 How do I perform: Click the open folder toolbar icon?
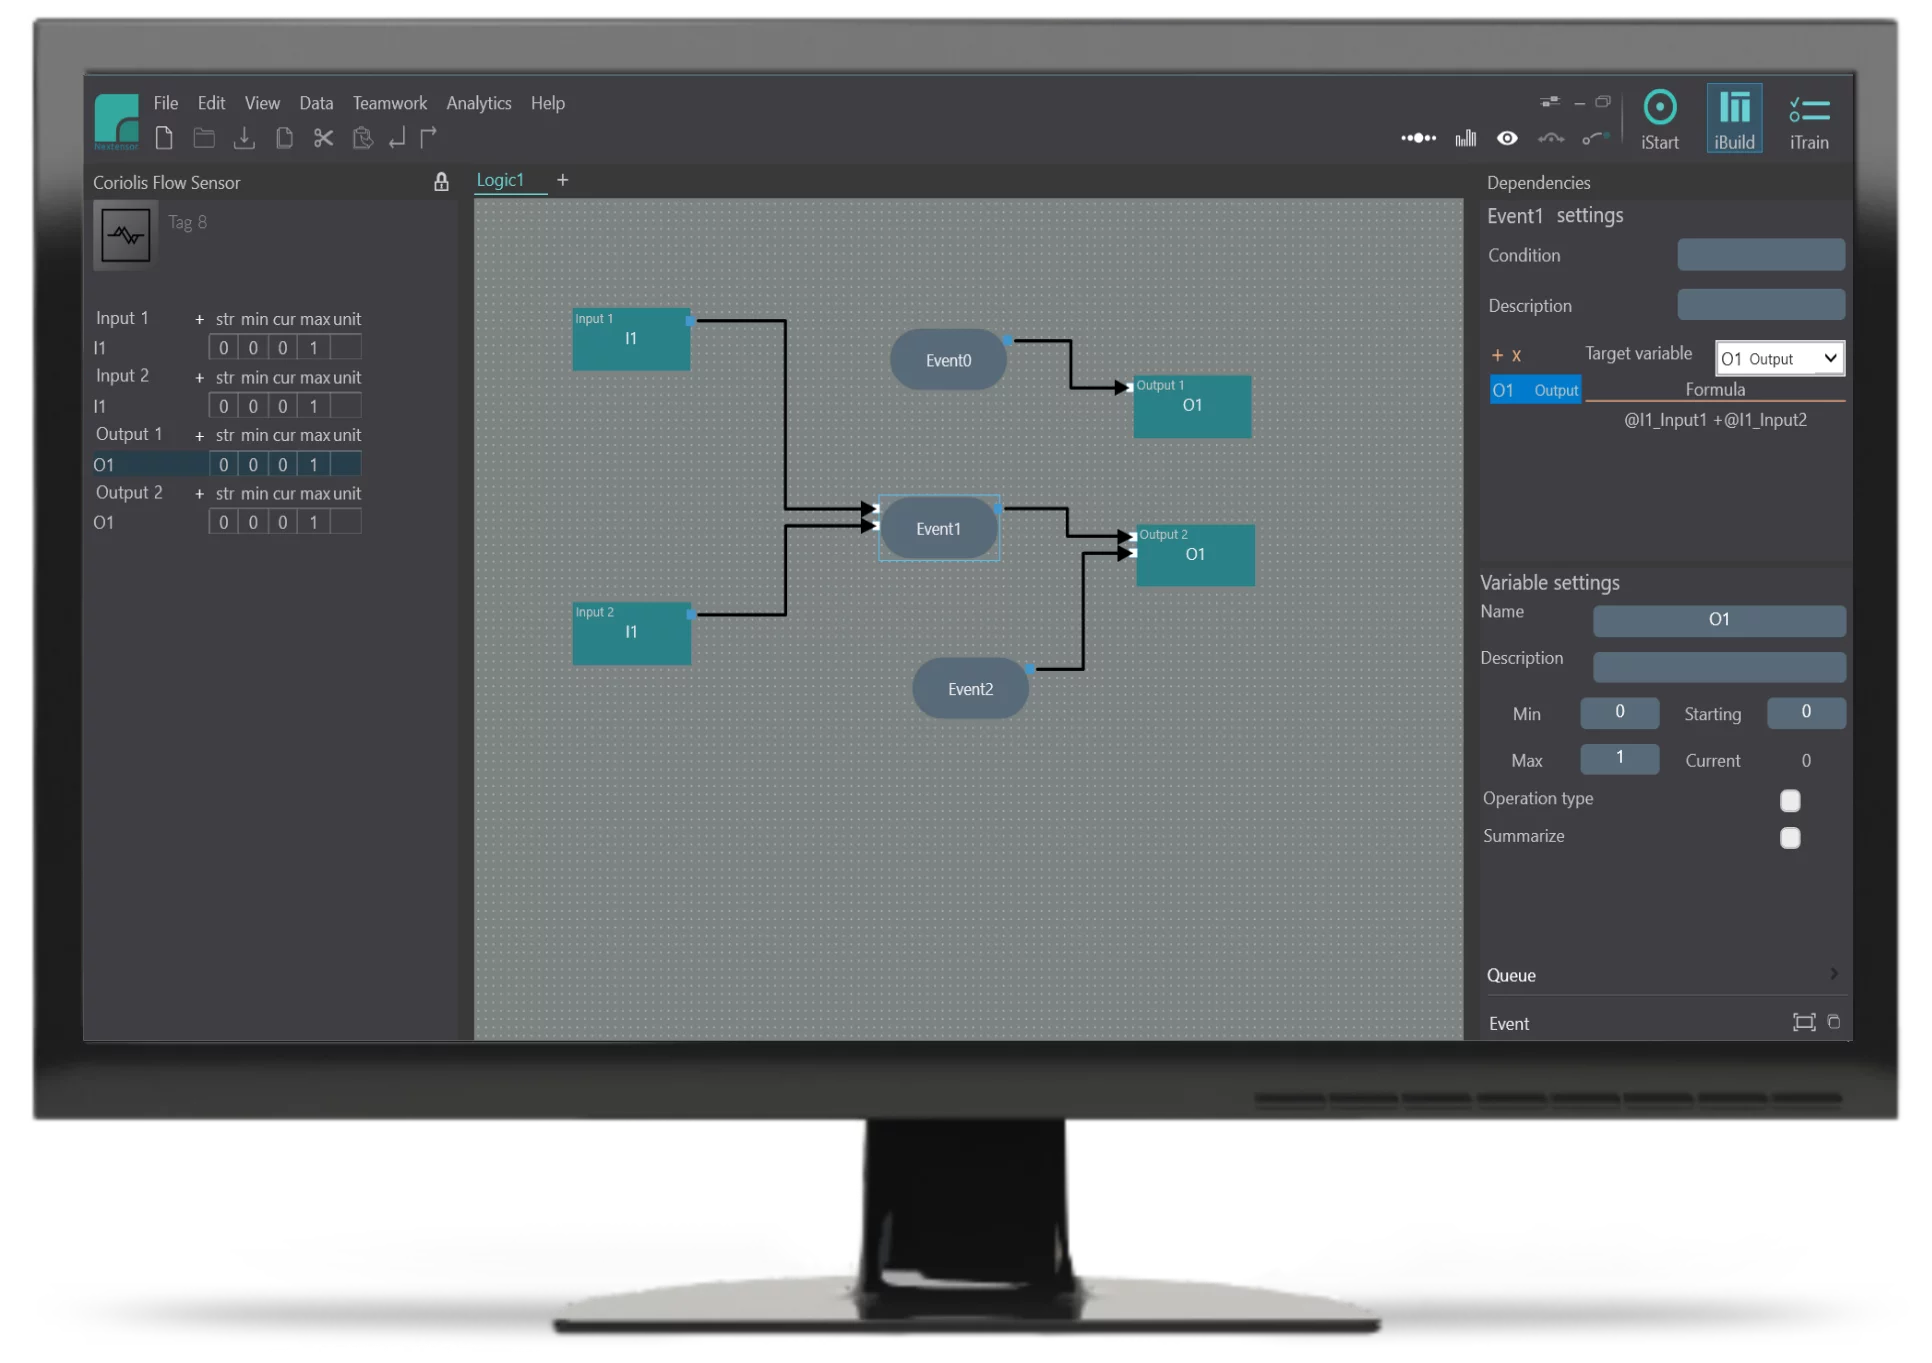(204, 138)
